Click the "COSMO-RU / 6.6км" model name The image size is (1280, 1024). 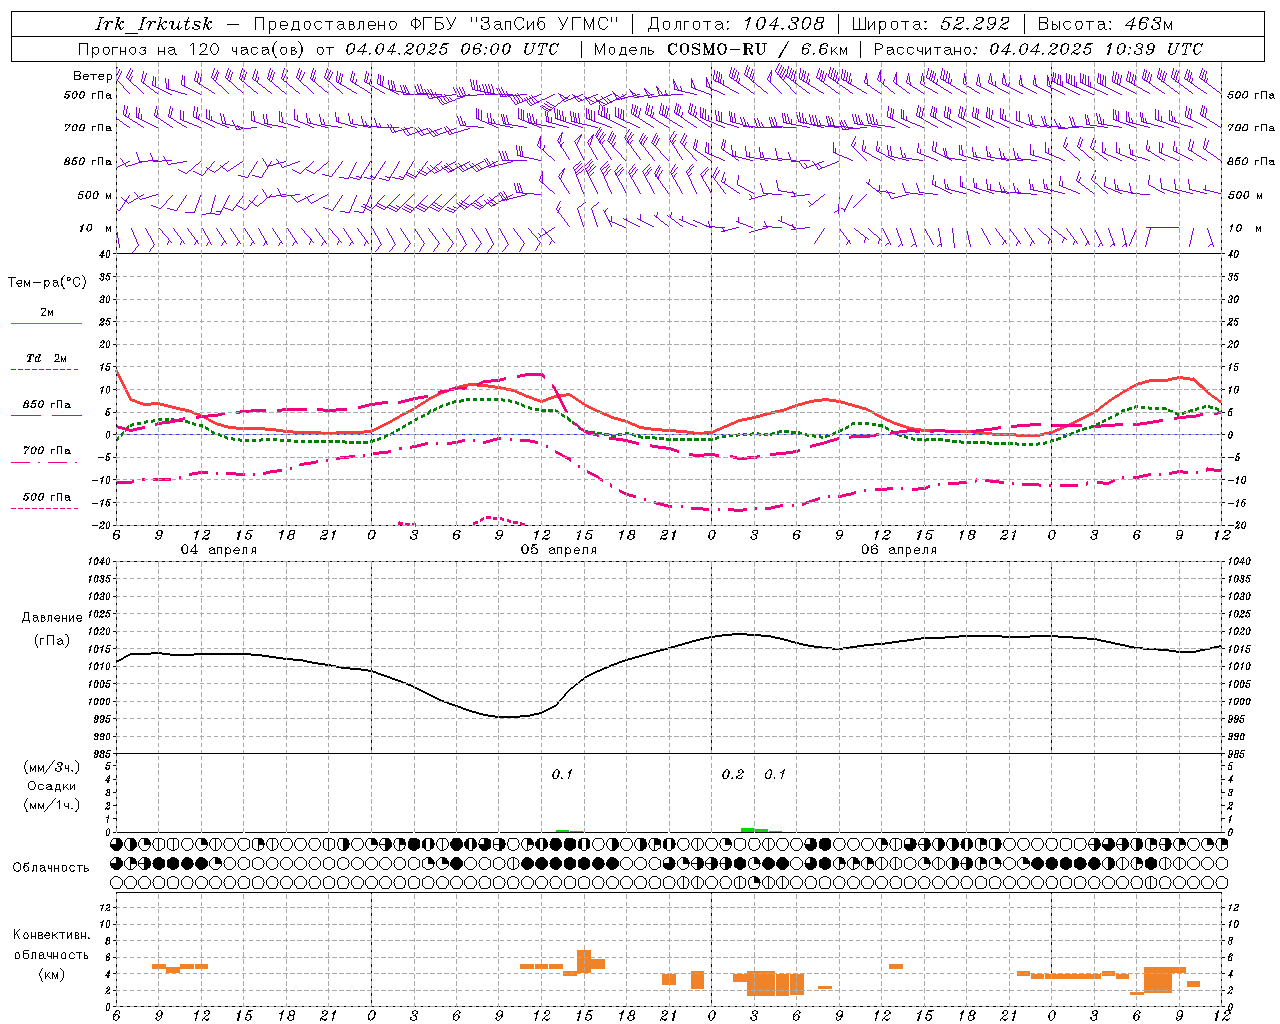click(x=757, y=49)
